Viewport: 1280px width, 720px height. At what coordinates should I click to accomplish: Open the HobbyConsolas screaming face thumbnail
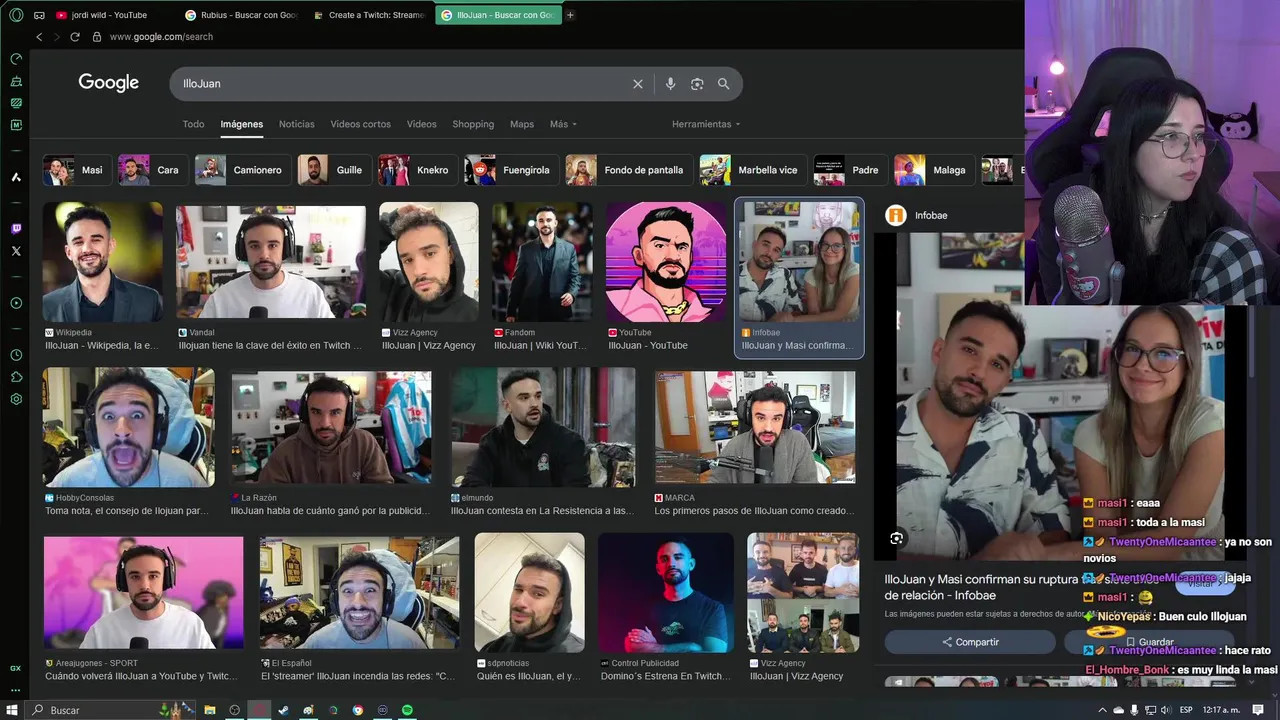128,427
